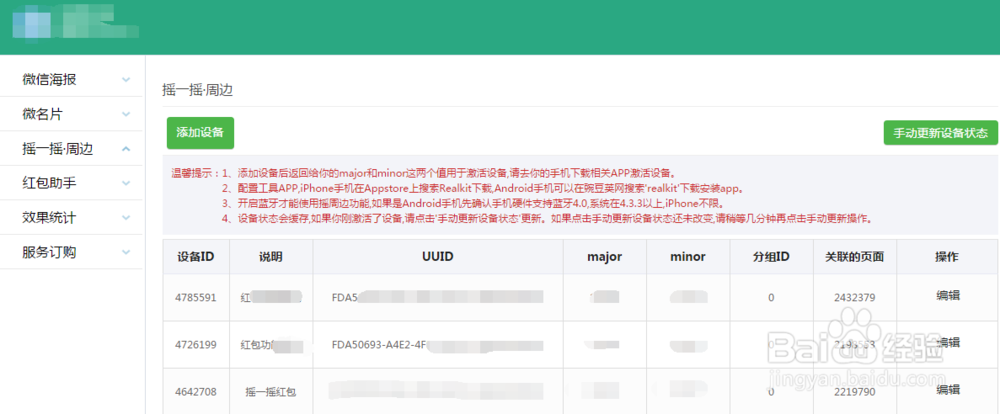
Task: Click 编辑 for device 4726199
Action: 948,343
